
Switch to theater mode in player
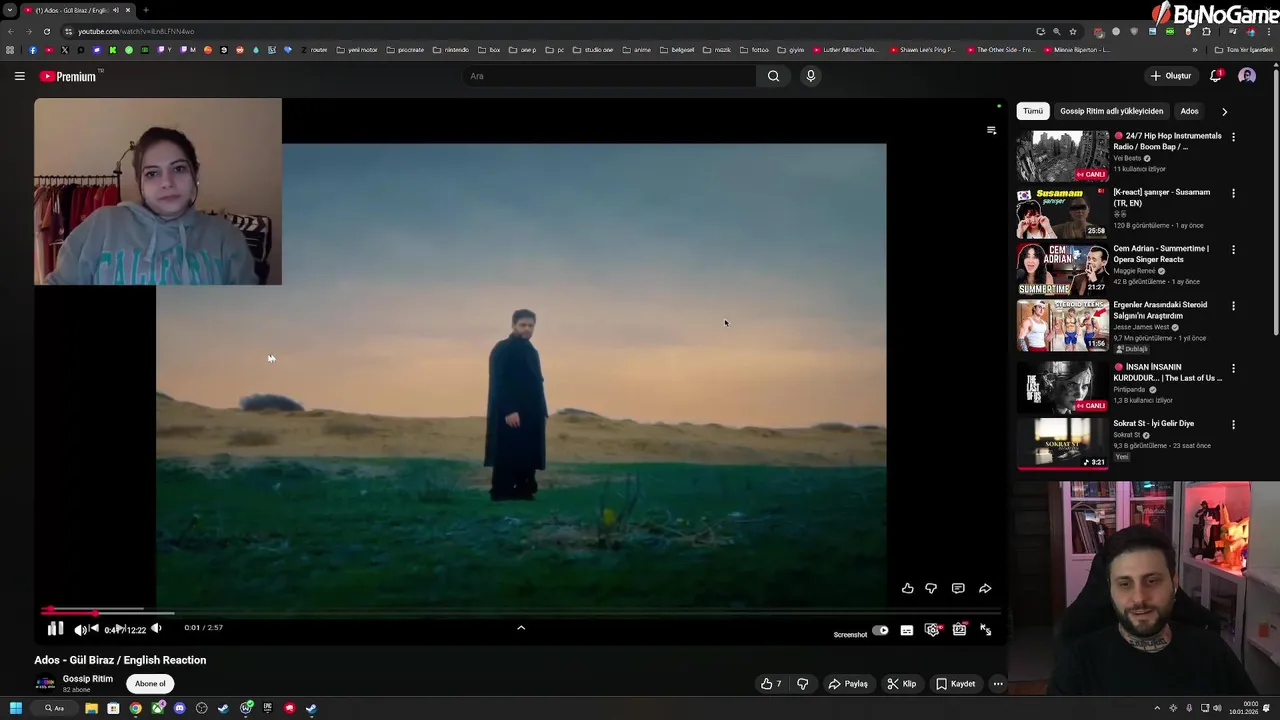(x=959, y=630)
